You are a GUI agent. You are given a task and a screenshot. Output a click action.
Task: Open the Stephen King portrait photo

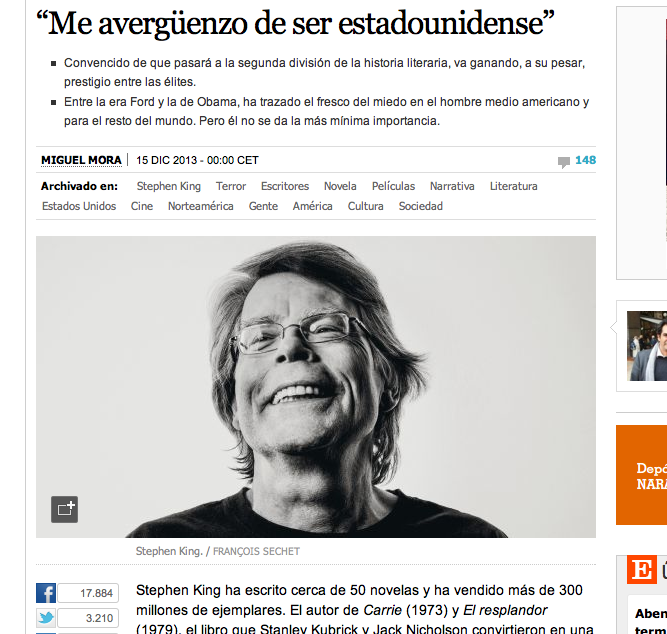(316, 387)
